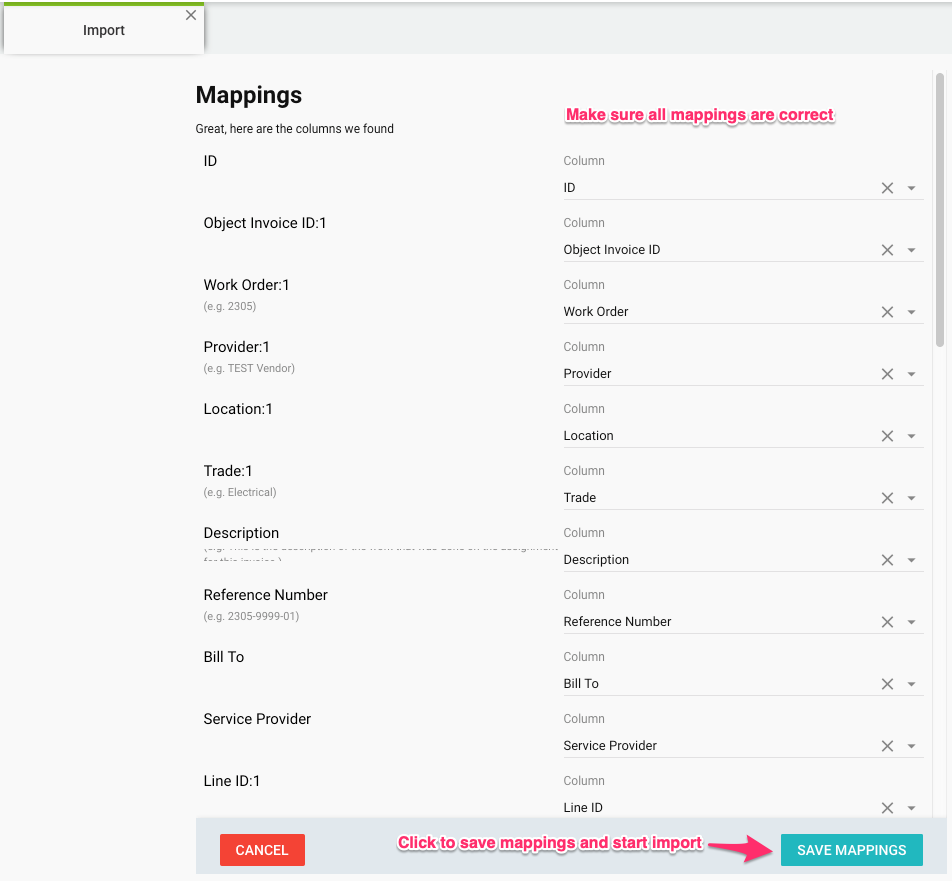The height and width of the screenshot is (881, 952).
Task: Click the 'Bill To' row label
Action: [223, 657]
